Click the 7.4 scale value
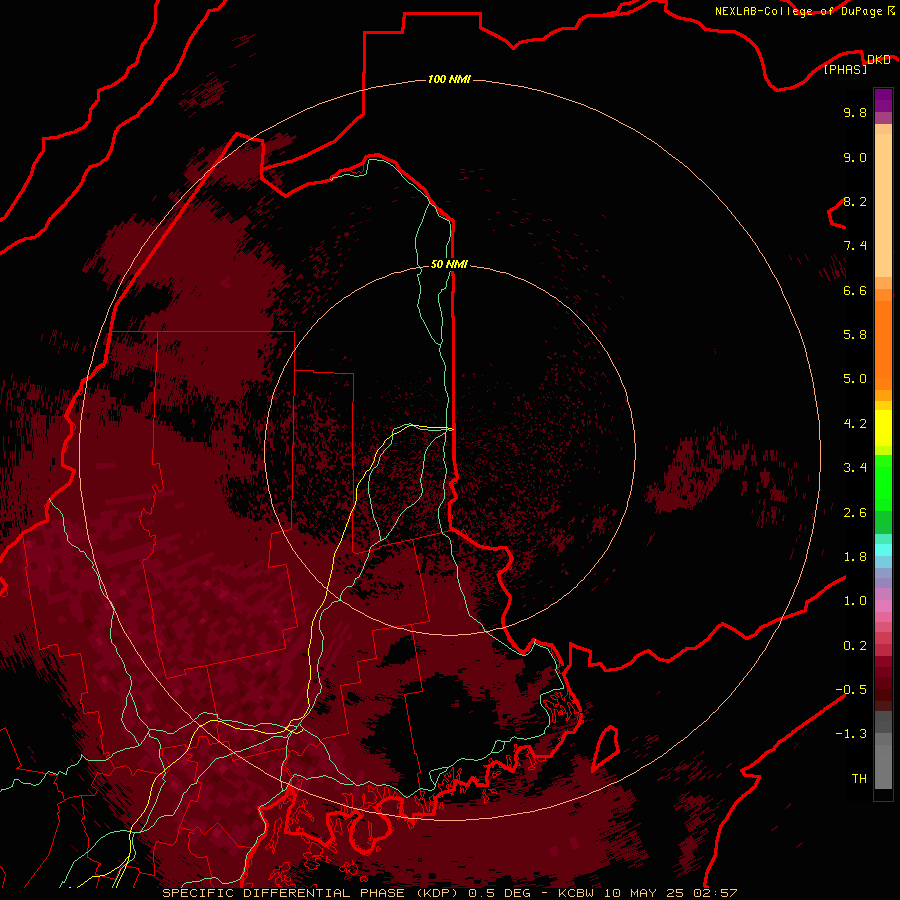This screenshot has height=900, width=900. tap(855, 246)
